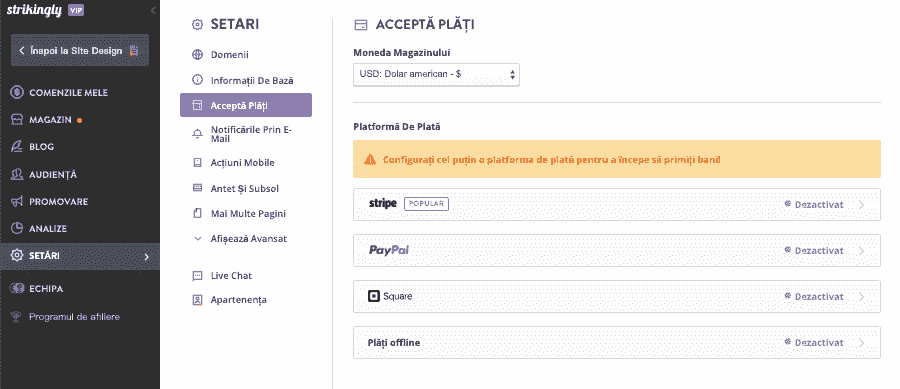The width and height of the screenshot is (900, 389).
Task: Open the Analize pie chart icon
Action: click(17, 228)
